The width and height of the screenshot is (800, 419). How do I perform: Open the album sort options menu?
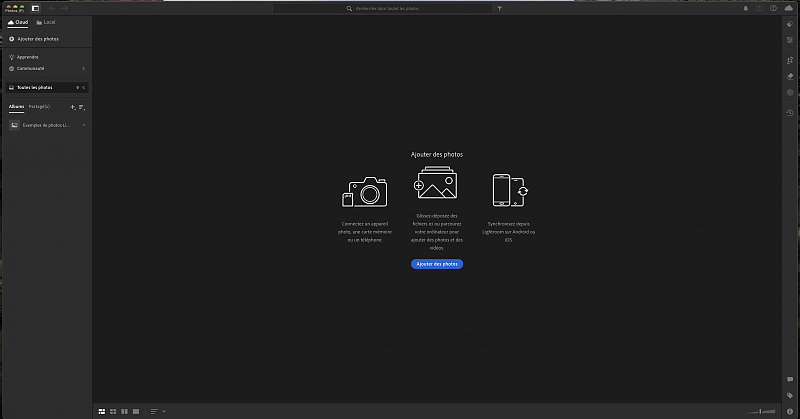coord(83,106)
